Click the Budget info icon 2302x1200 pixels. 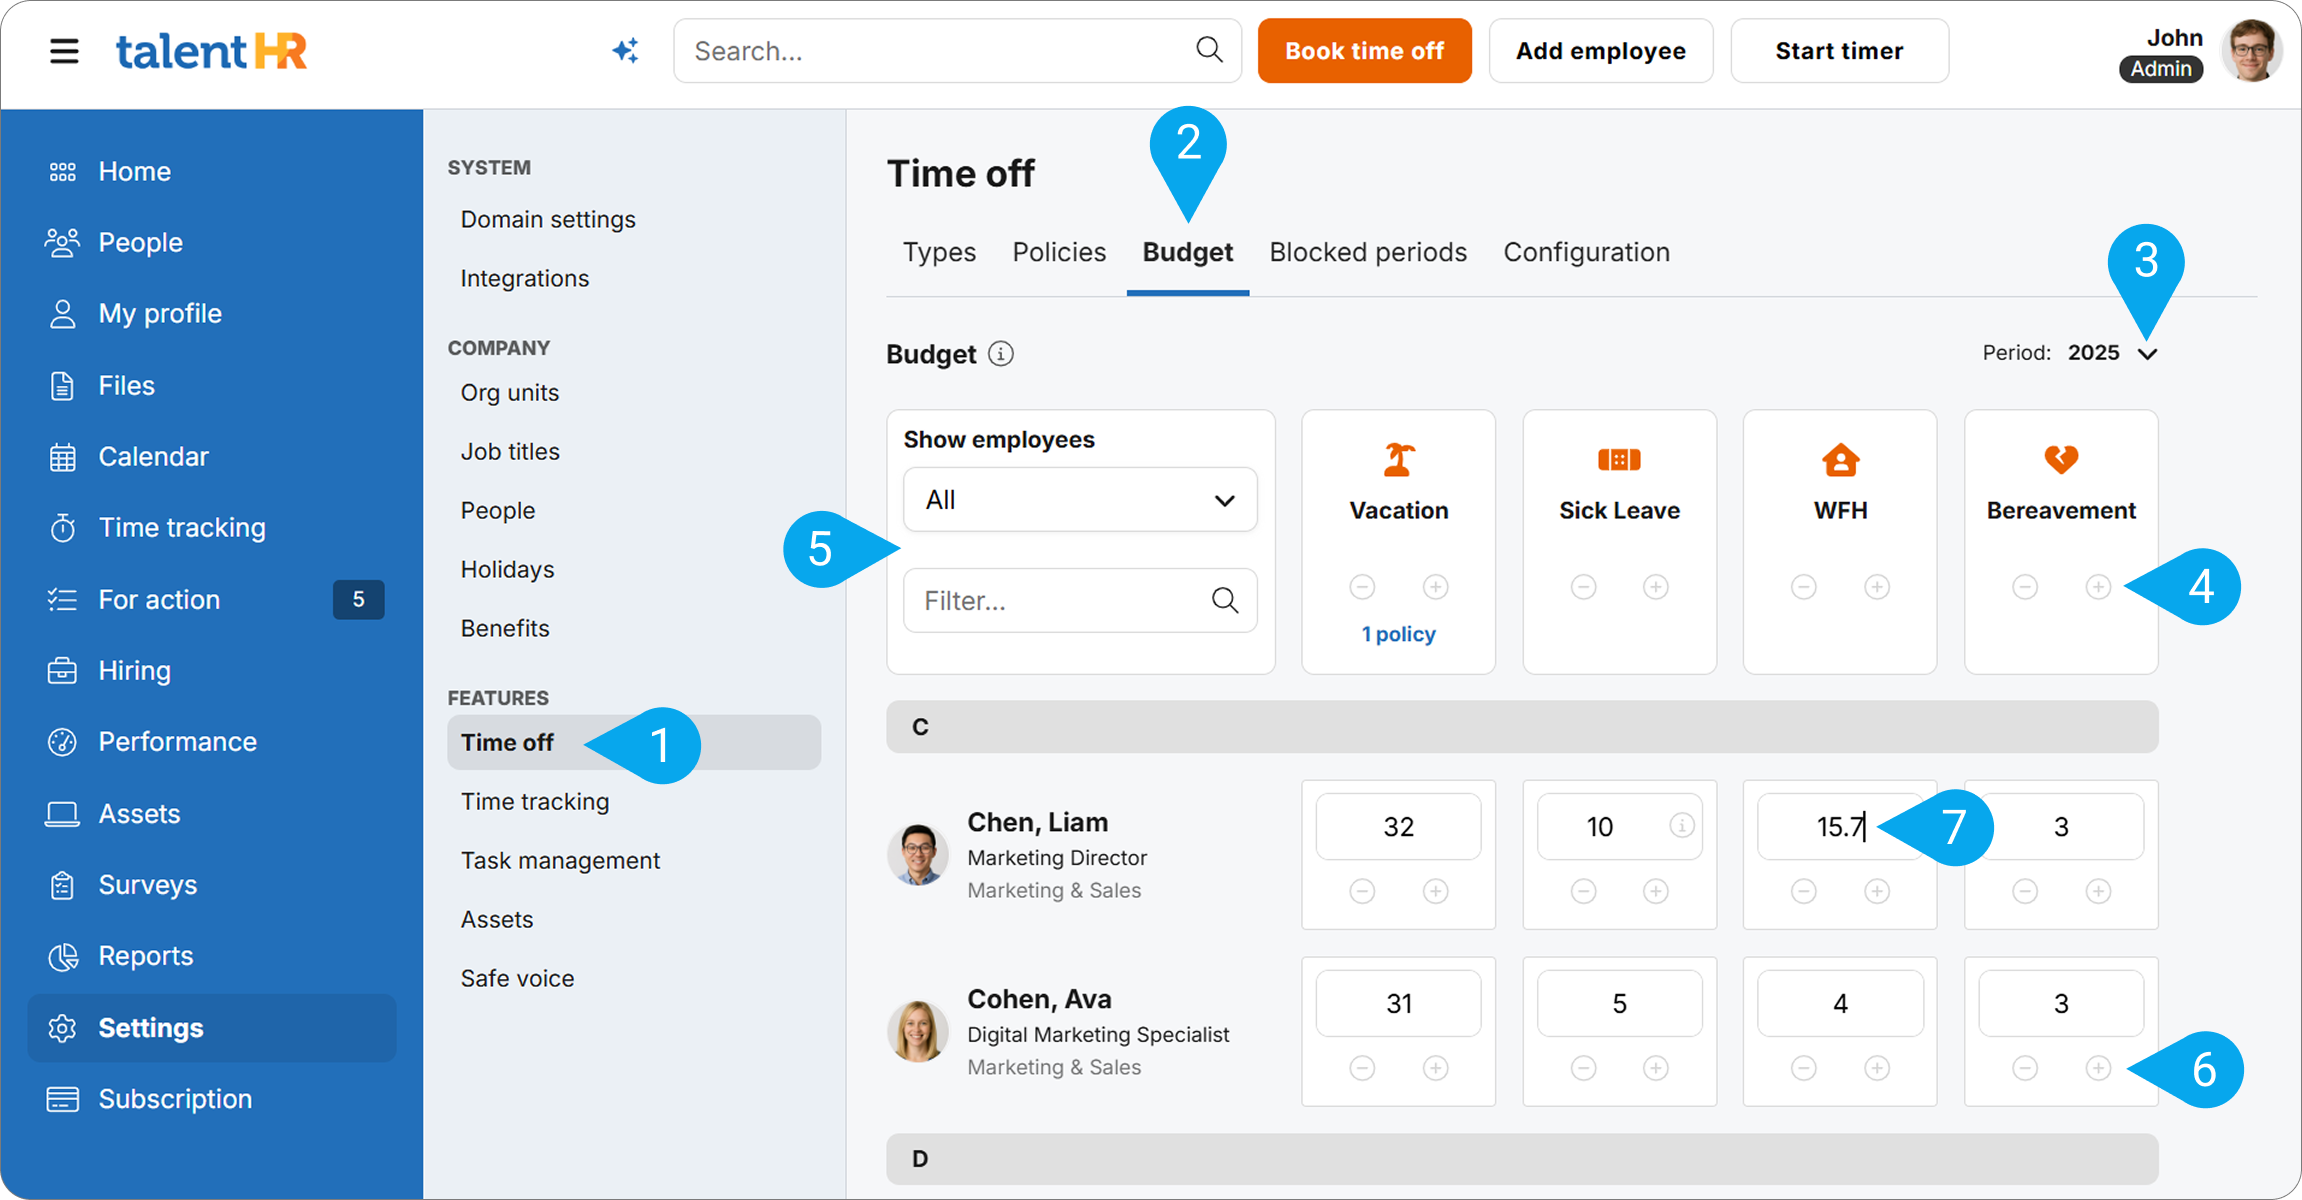1001,354
